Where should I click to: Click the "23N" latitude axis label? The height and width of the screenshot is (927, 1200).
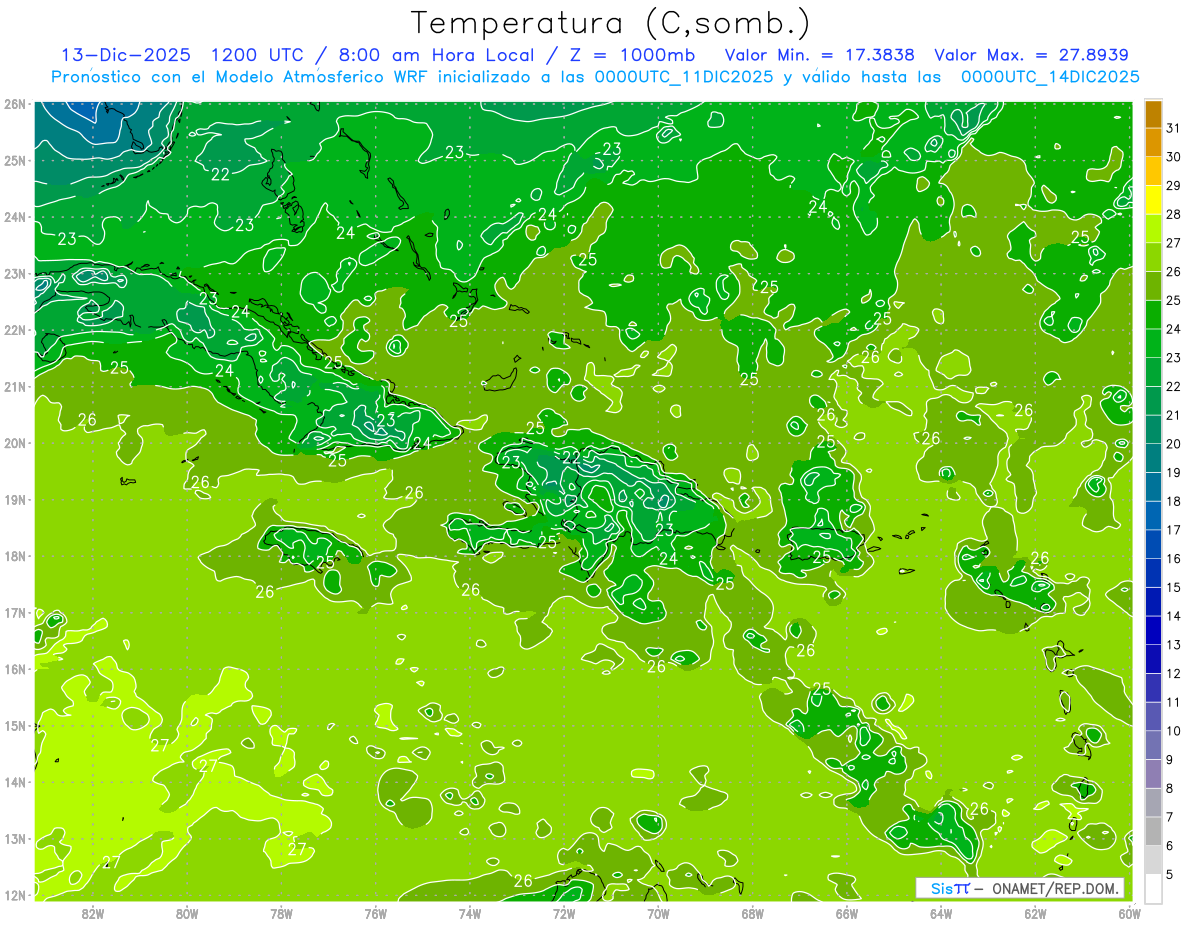(x=14, y=273)
